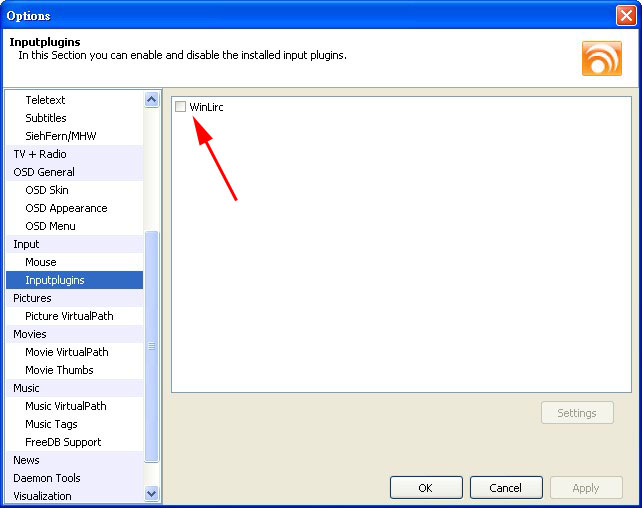Select Music Tags in the tree
Image resolution: width=642 pixels, height=508 pixels.
point(51,424)
